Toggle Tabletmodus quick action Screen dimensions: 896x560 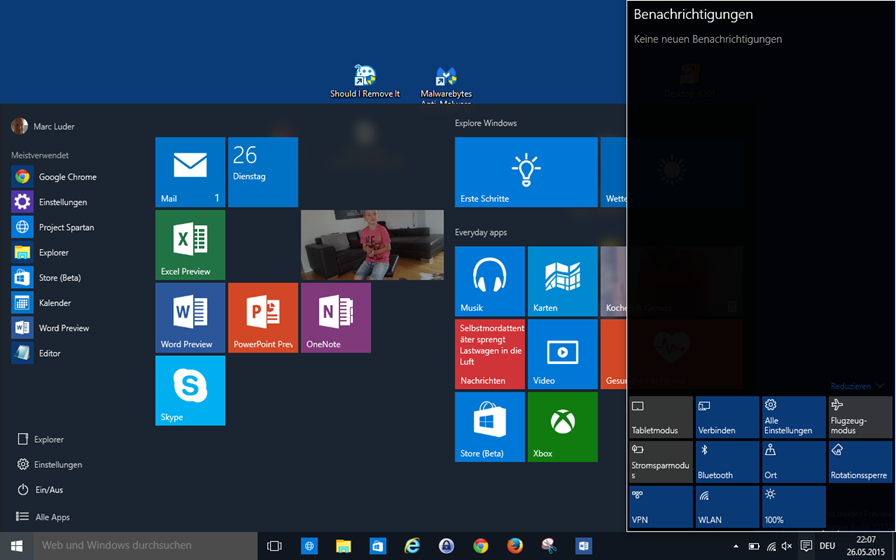pos(660,417)
